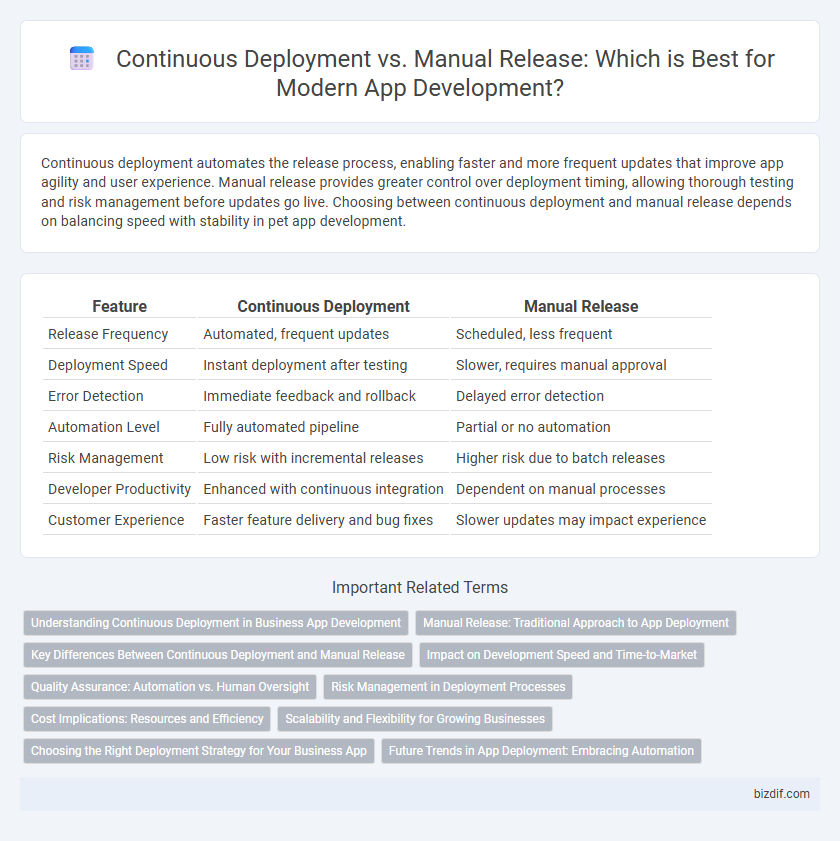Click the Developer Productivity row label
This screenshot has width=840, height=841.
119,489
